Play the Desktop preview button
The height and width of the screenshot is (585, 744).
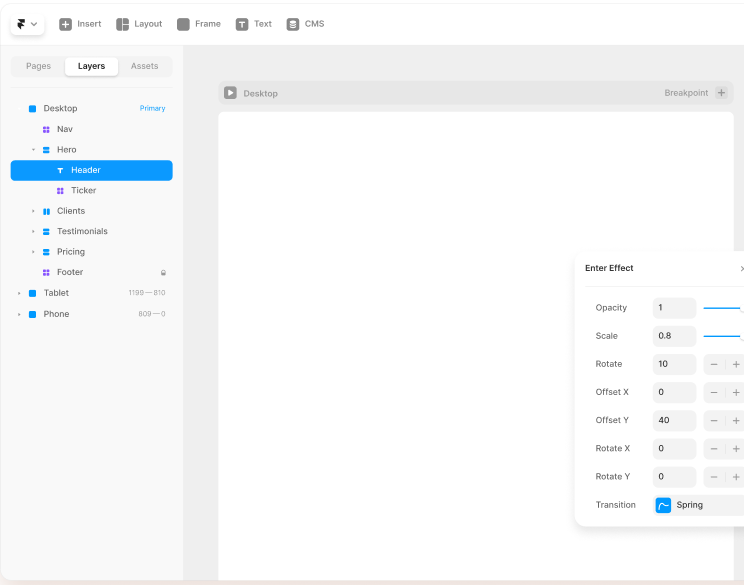230,93
